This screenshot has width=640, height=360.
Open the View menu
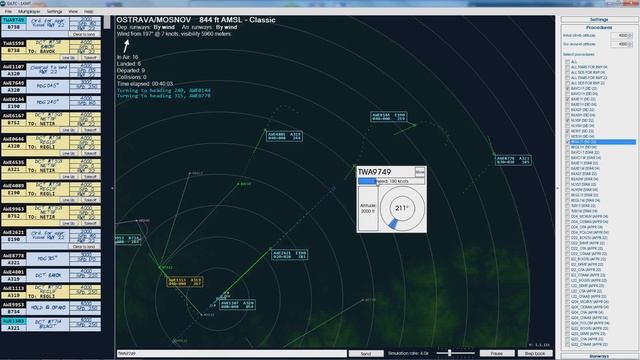click(73, 11)
